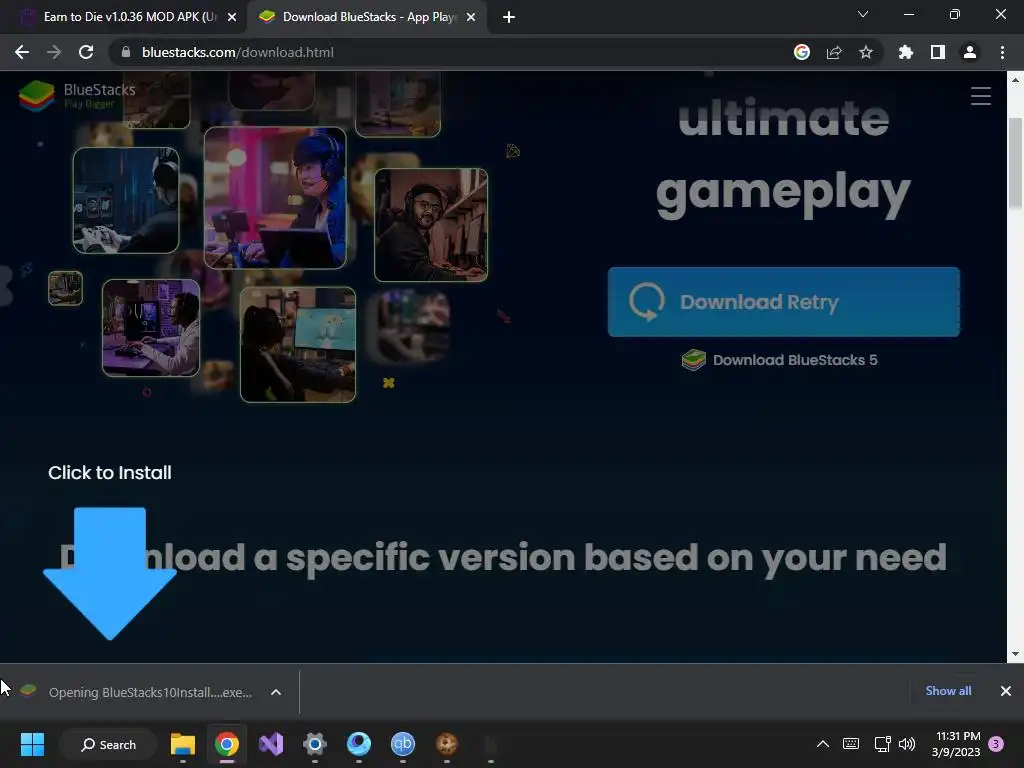The image size is (1024, 768).
Task: Open Google account icon in address bar
Action: point(802,52)
